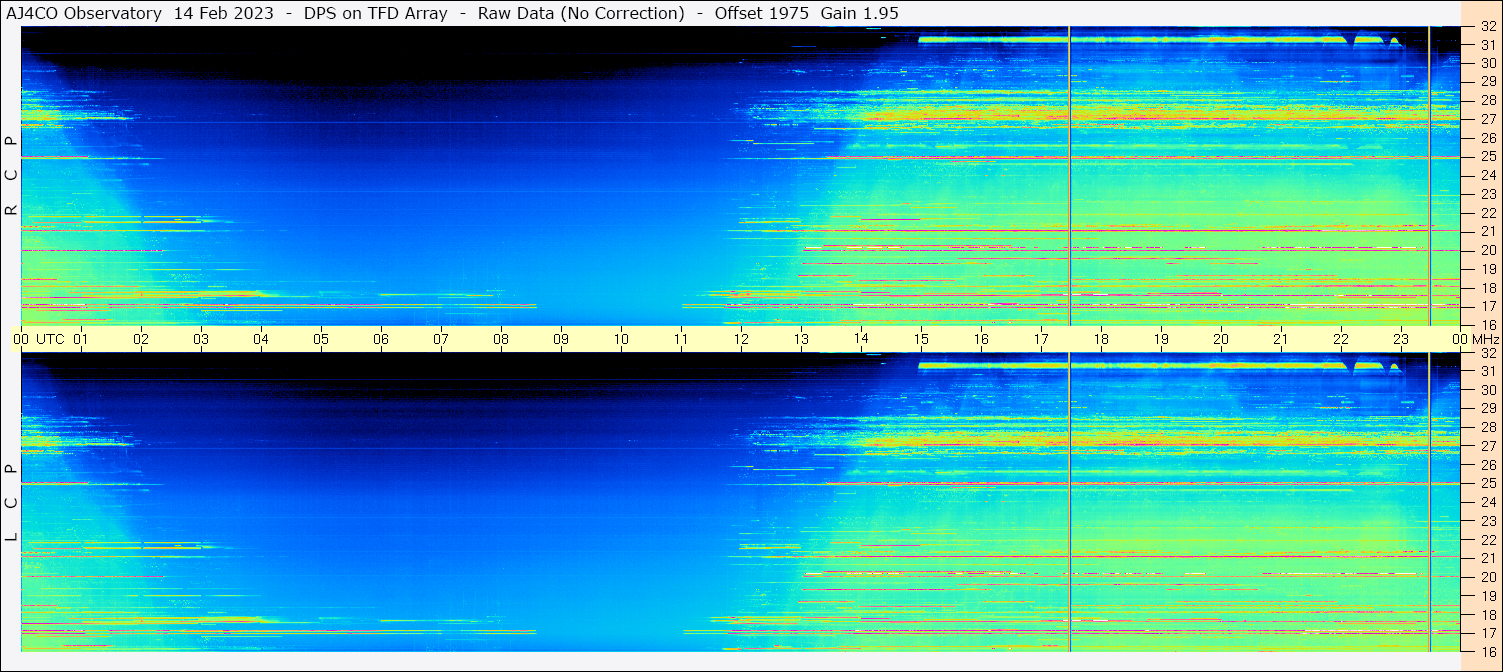The width and height of the screenshot is (1503, 672).
Task: Click hour '10' on the UTC axis
Action: pyautogui.click(x=621, y=339)
